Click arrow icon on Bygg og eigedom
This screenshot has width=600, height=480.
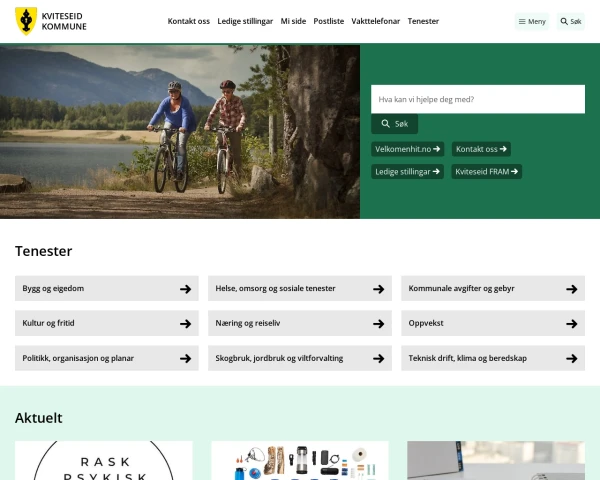coord(185,289)
